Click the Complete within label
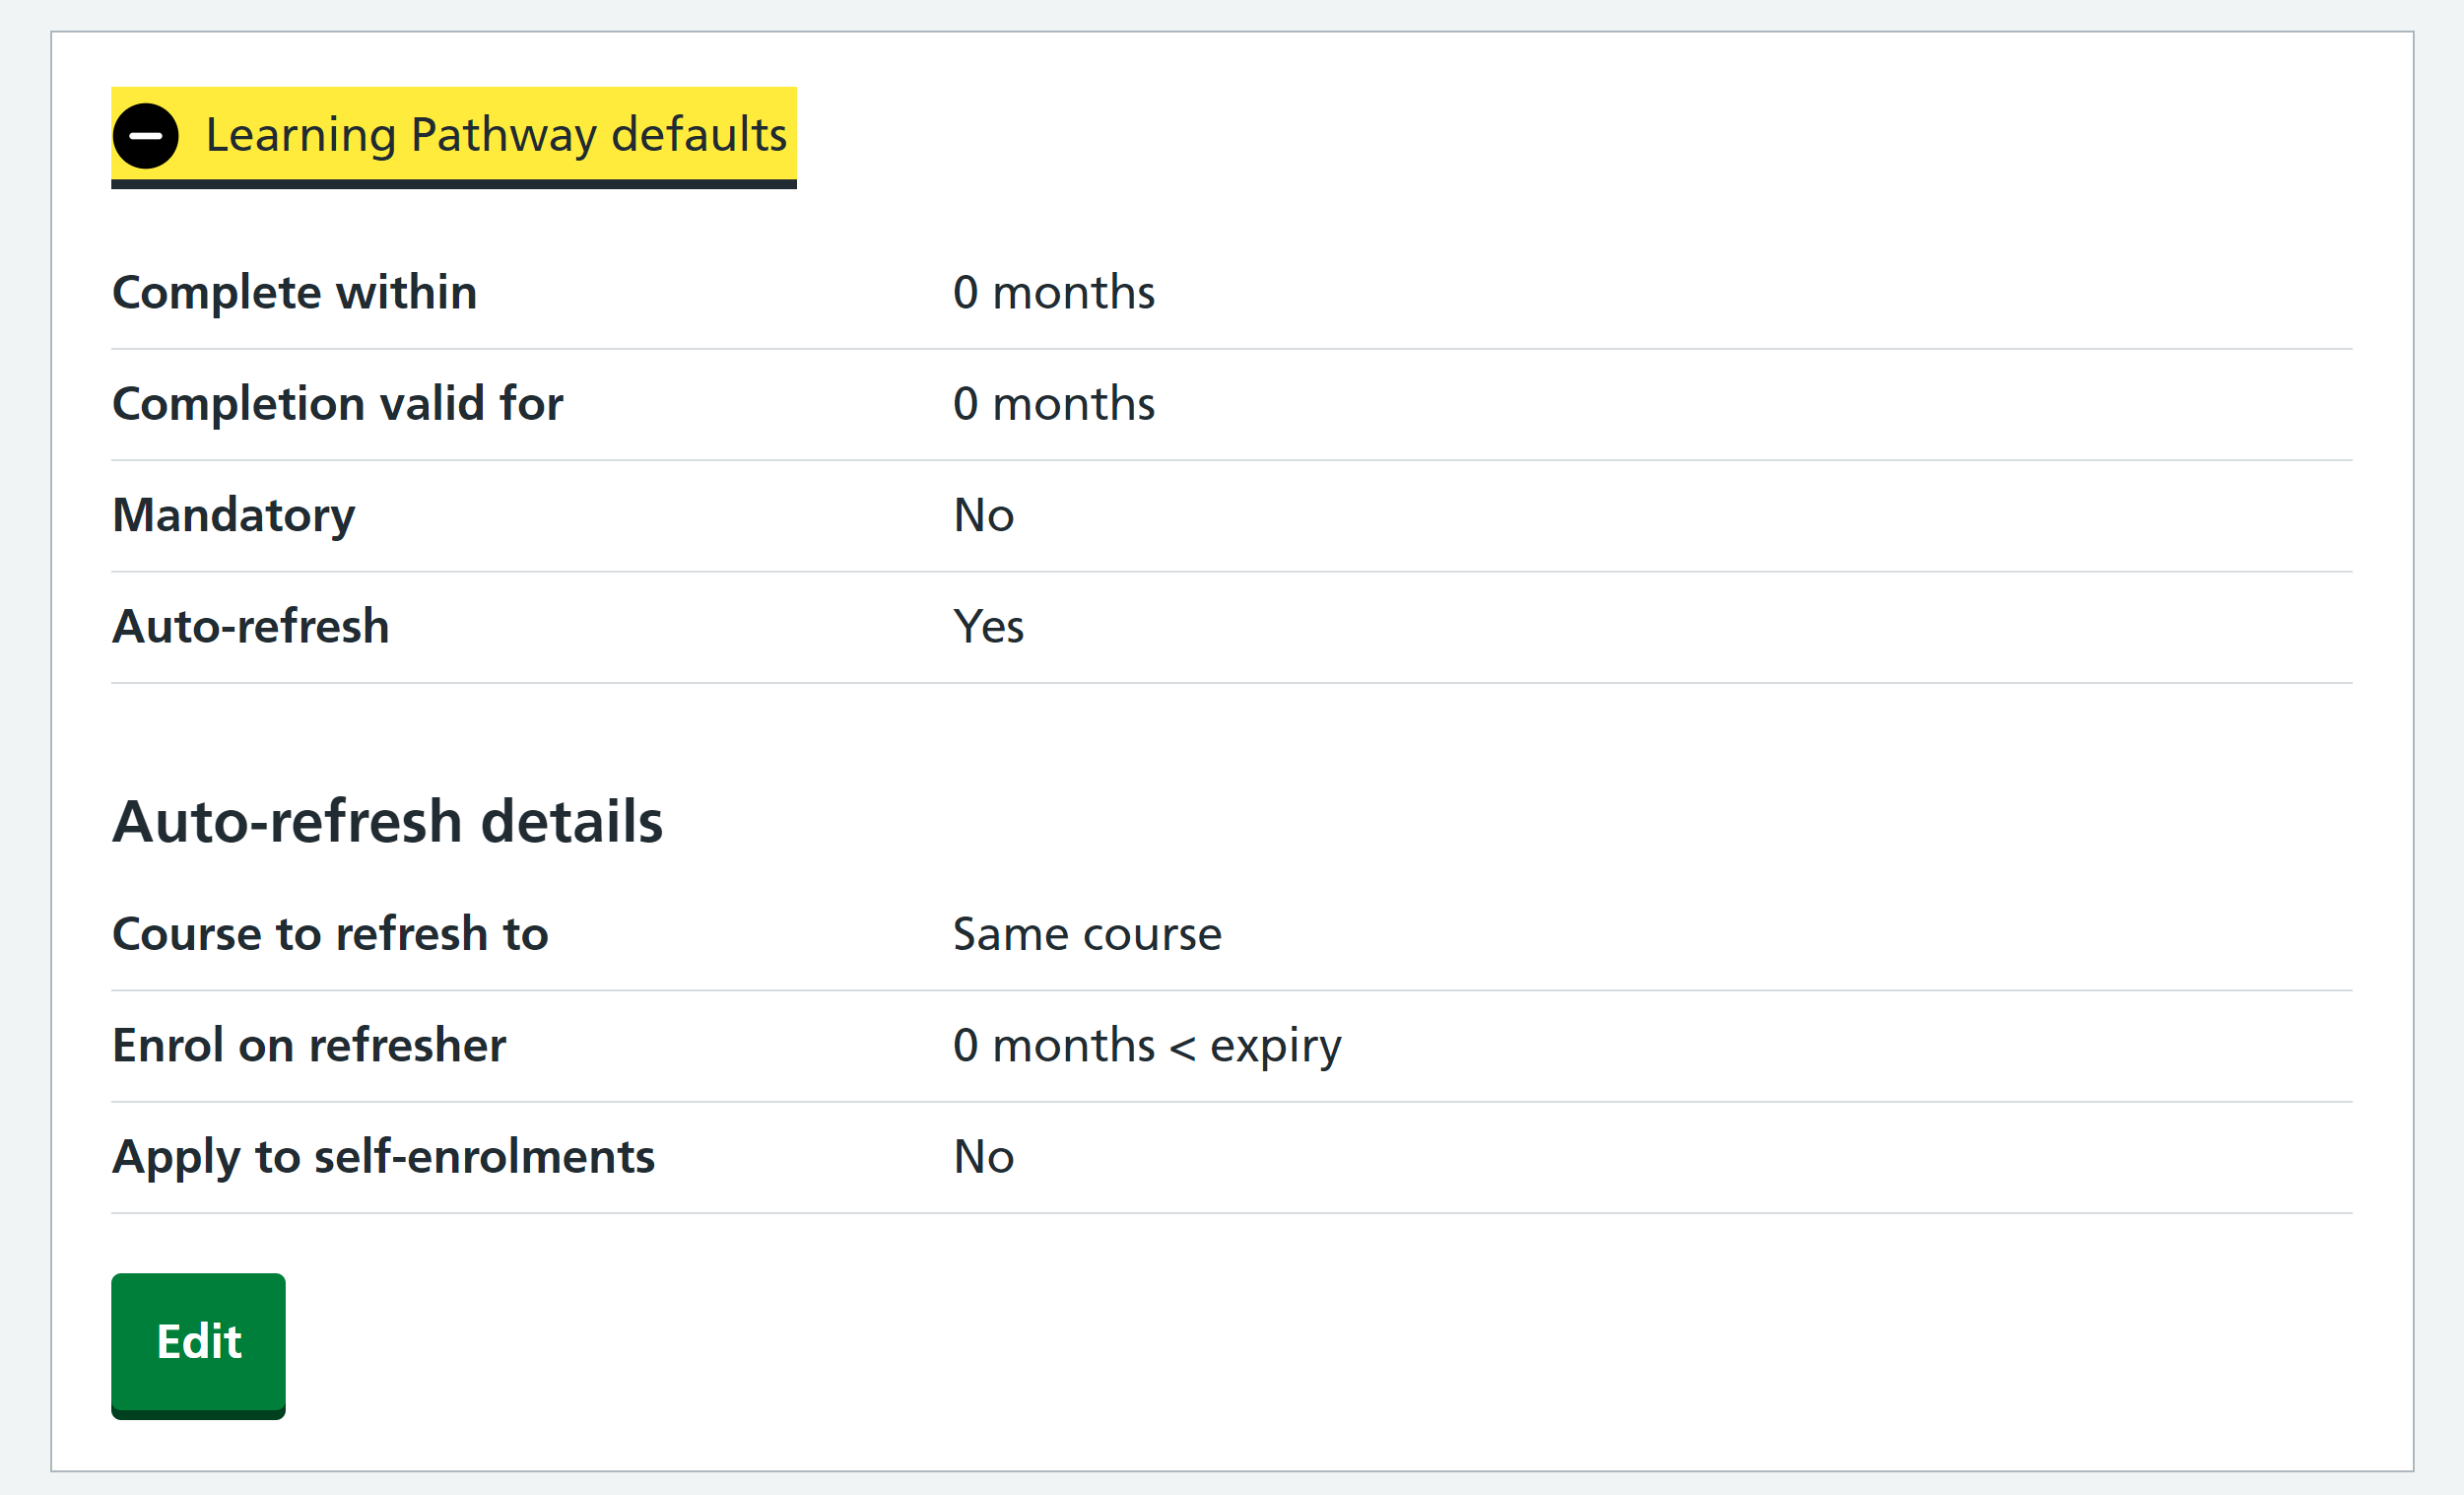The height and width of the screenshot is (1495, 2464). tap(294, 293)
